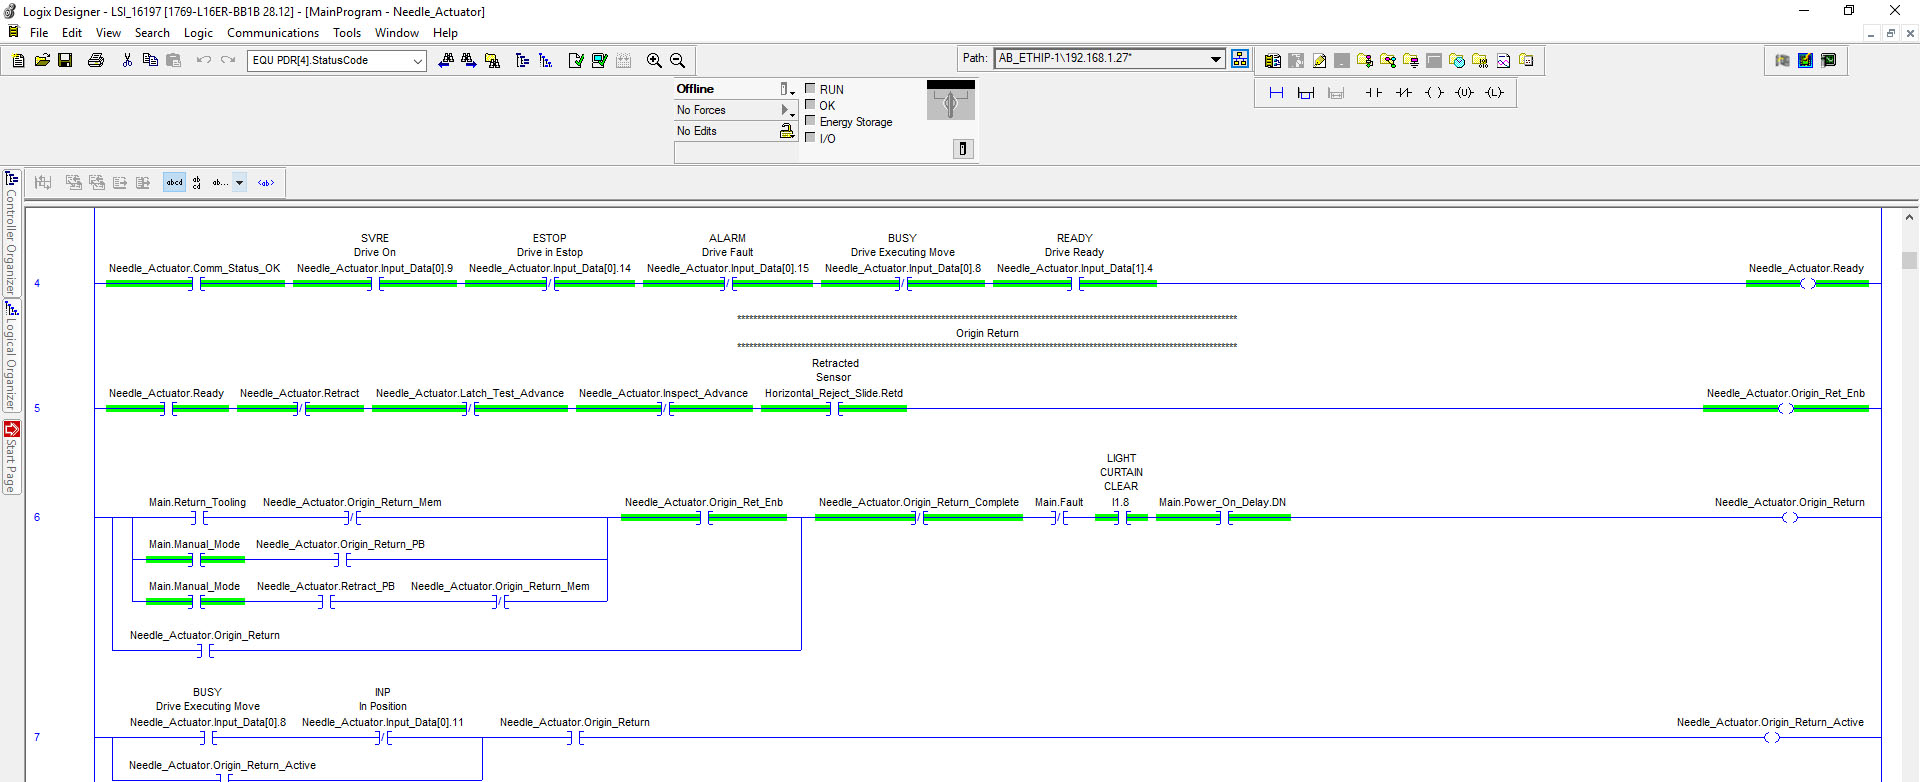Screen dimensions: 1920x782
Task: Copy selection with the copy icon
Action: click(x=150, y=60)
